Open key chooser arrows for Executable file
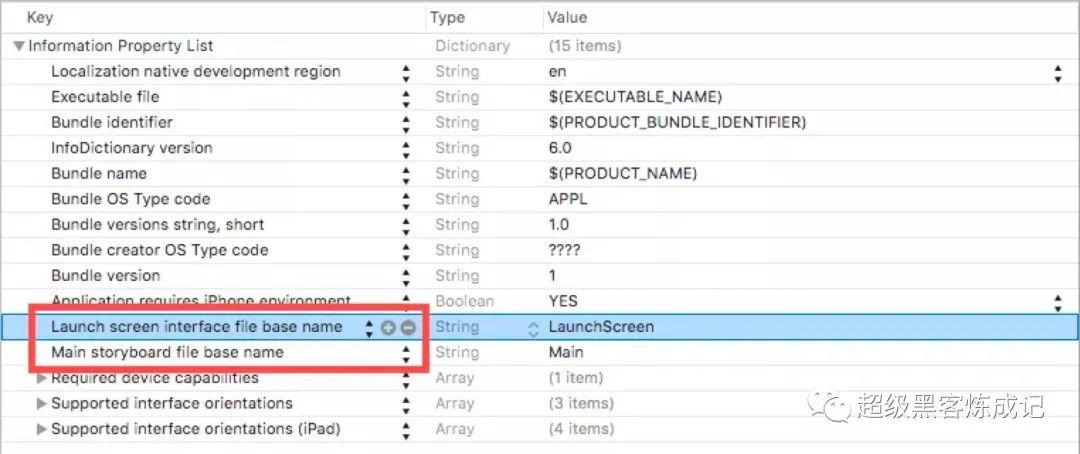 coord(406,97)
